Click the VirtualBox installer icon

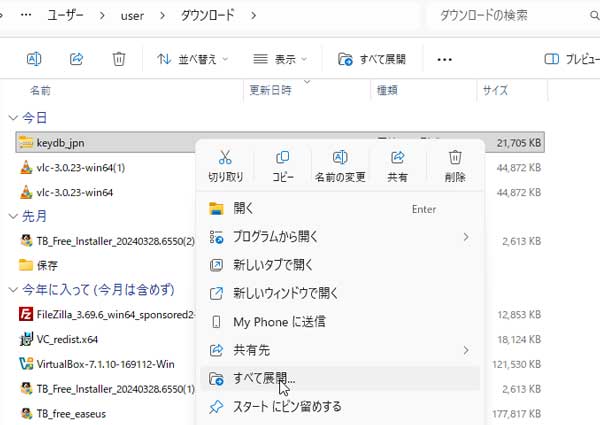point(26,364)
